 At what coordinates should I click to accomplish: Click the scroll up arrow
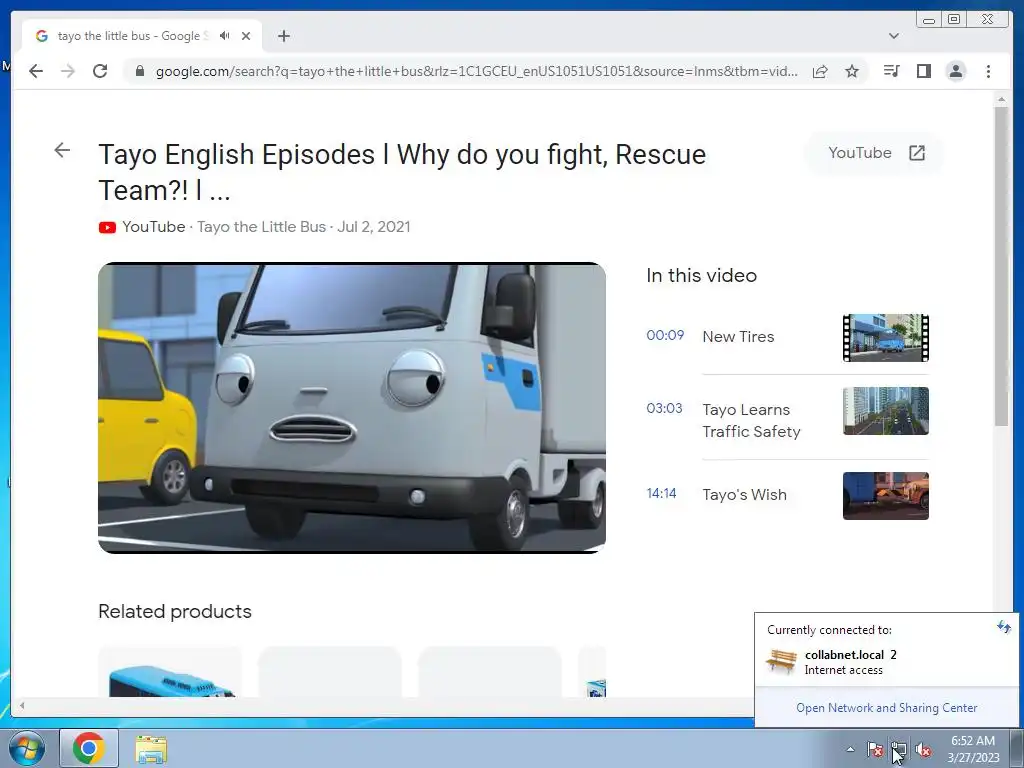[1001, 99]
